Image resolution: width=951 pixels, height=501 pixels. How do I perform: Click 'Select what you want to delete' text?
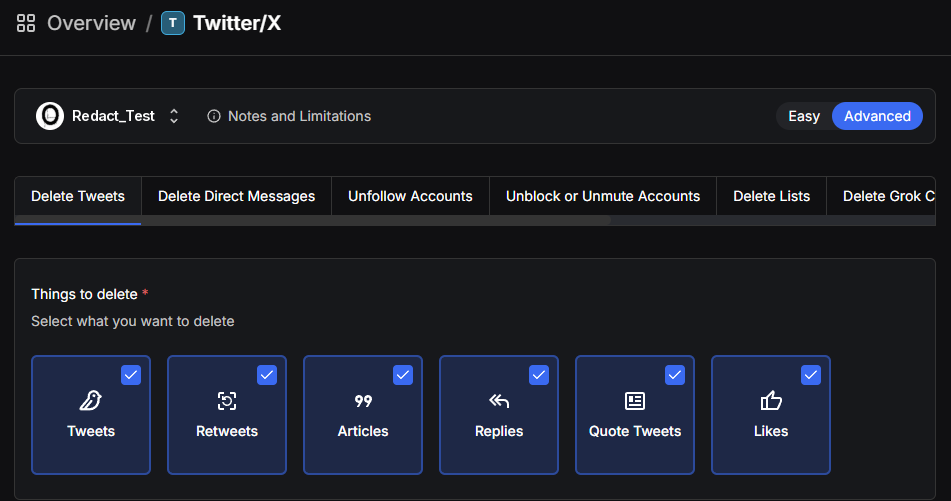click(133, 321)
